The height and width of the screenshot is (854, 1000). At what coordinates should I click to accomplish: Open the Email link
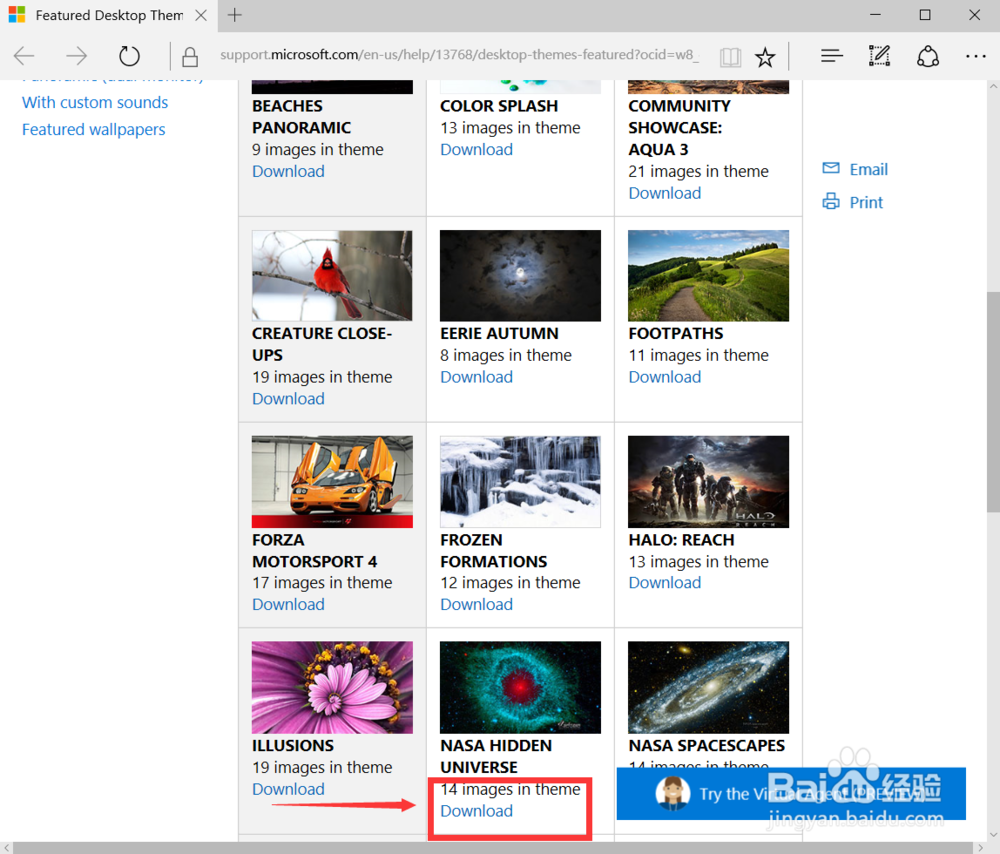869,169
